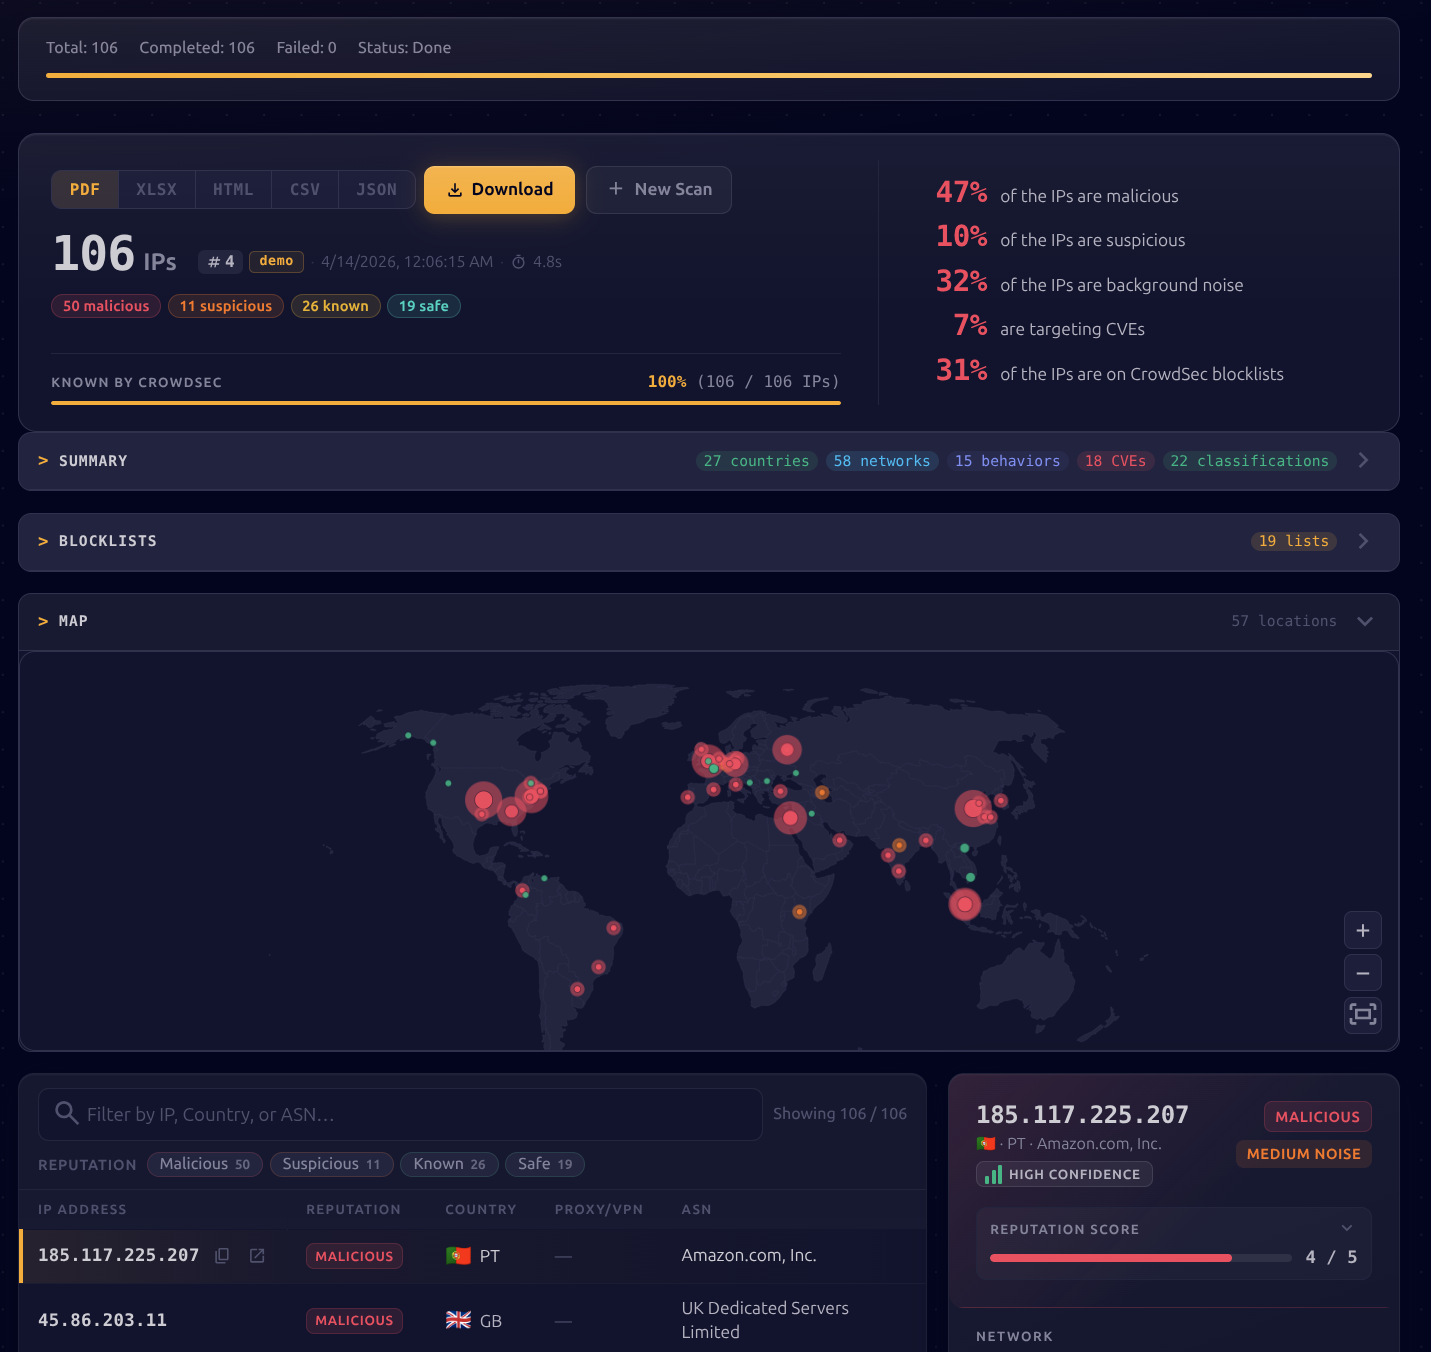Enable the Suspicious reputation filter

331,1164
